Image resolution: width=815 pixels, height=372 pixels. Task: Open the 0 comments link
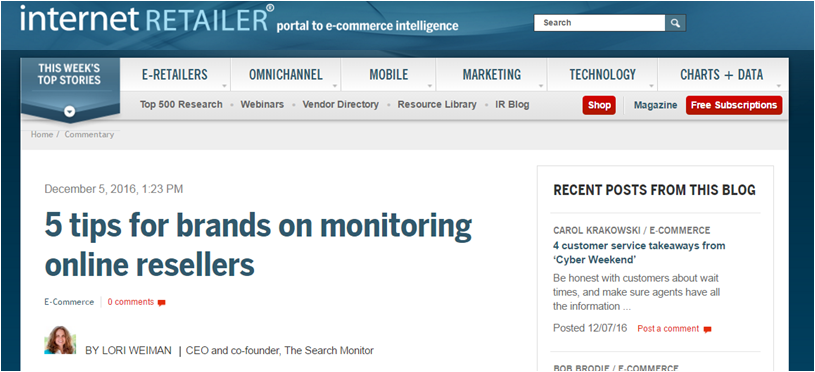130,302
